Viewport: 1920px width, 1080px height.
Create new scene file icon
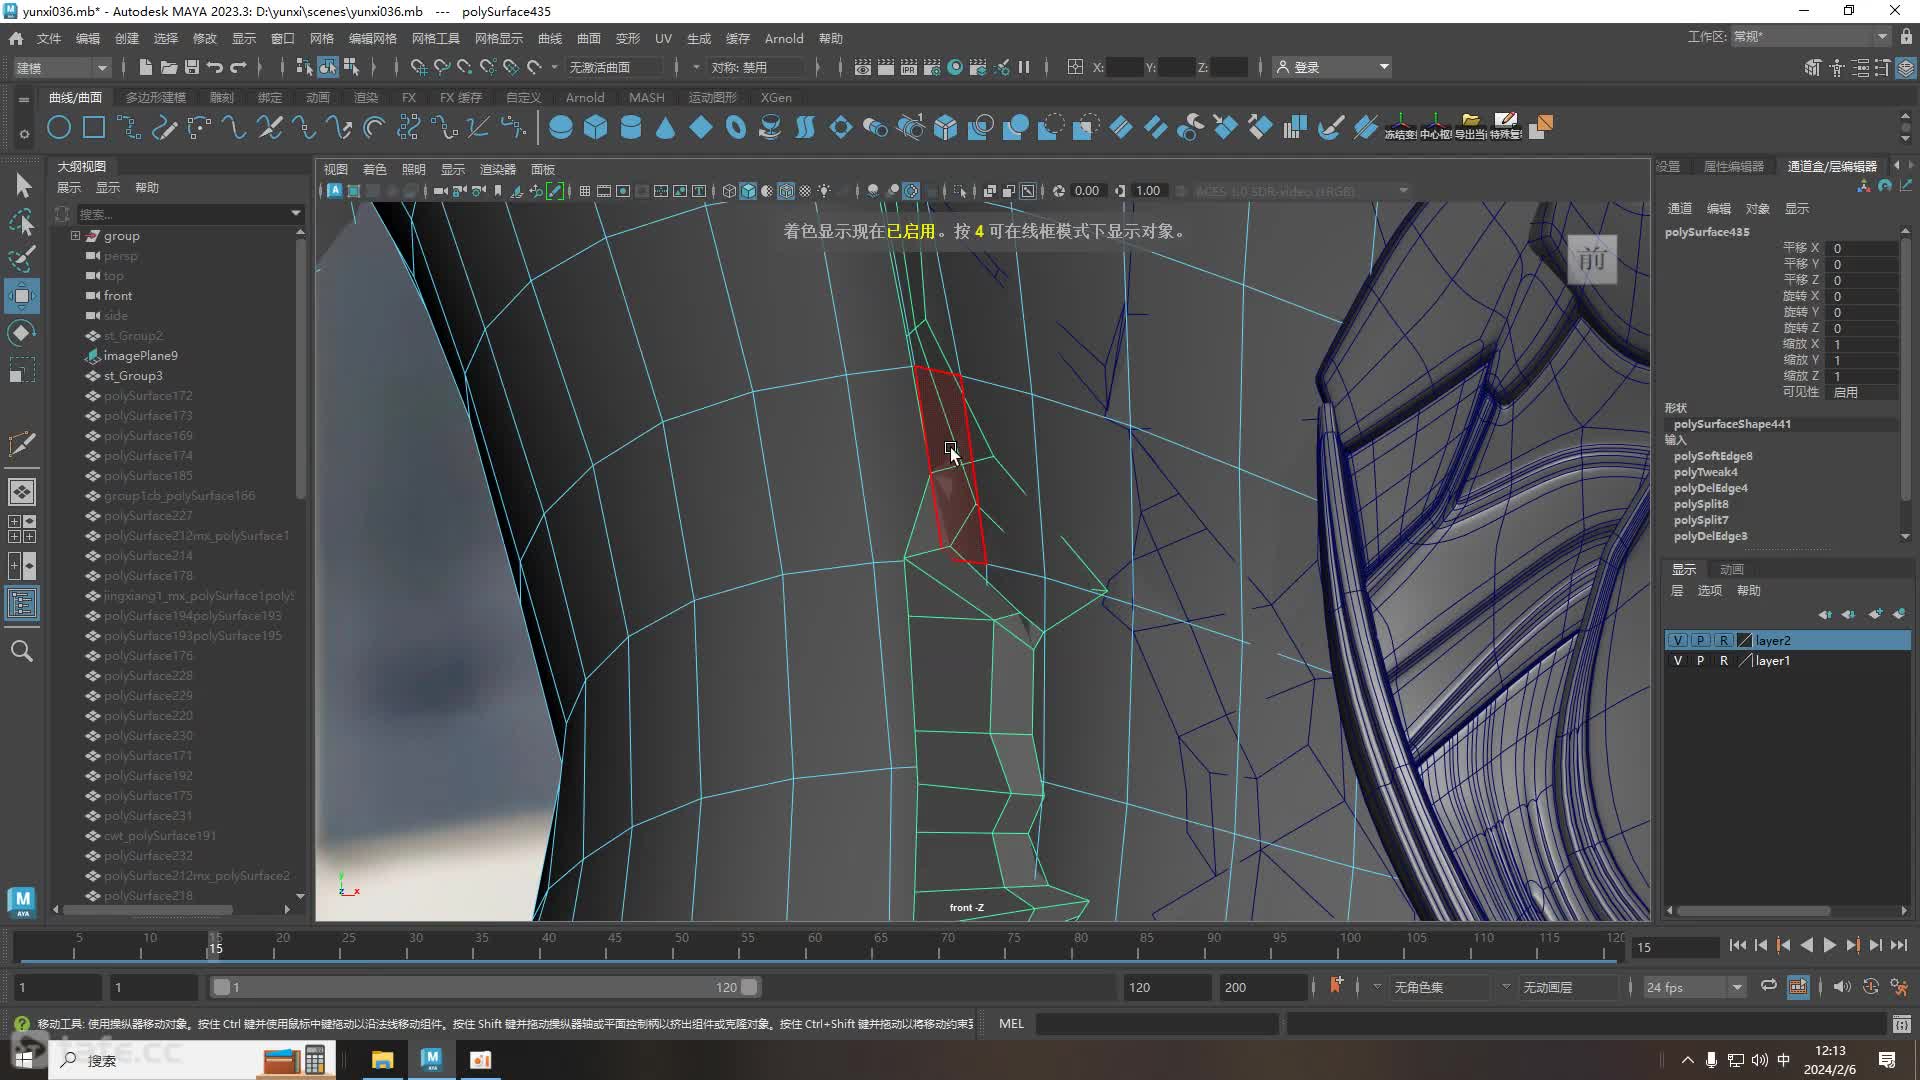[x=145, y=67]
